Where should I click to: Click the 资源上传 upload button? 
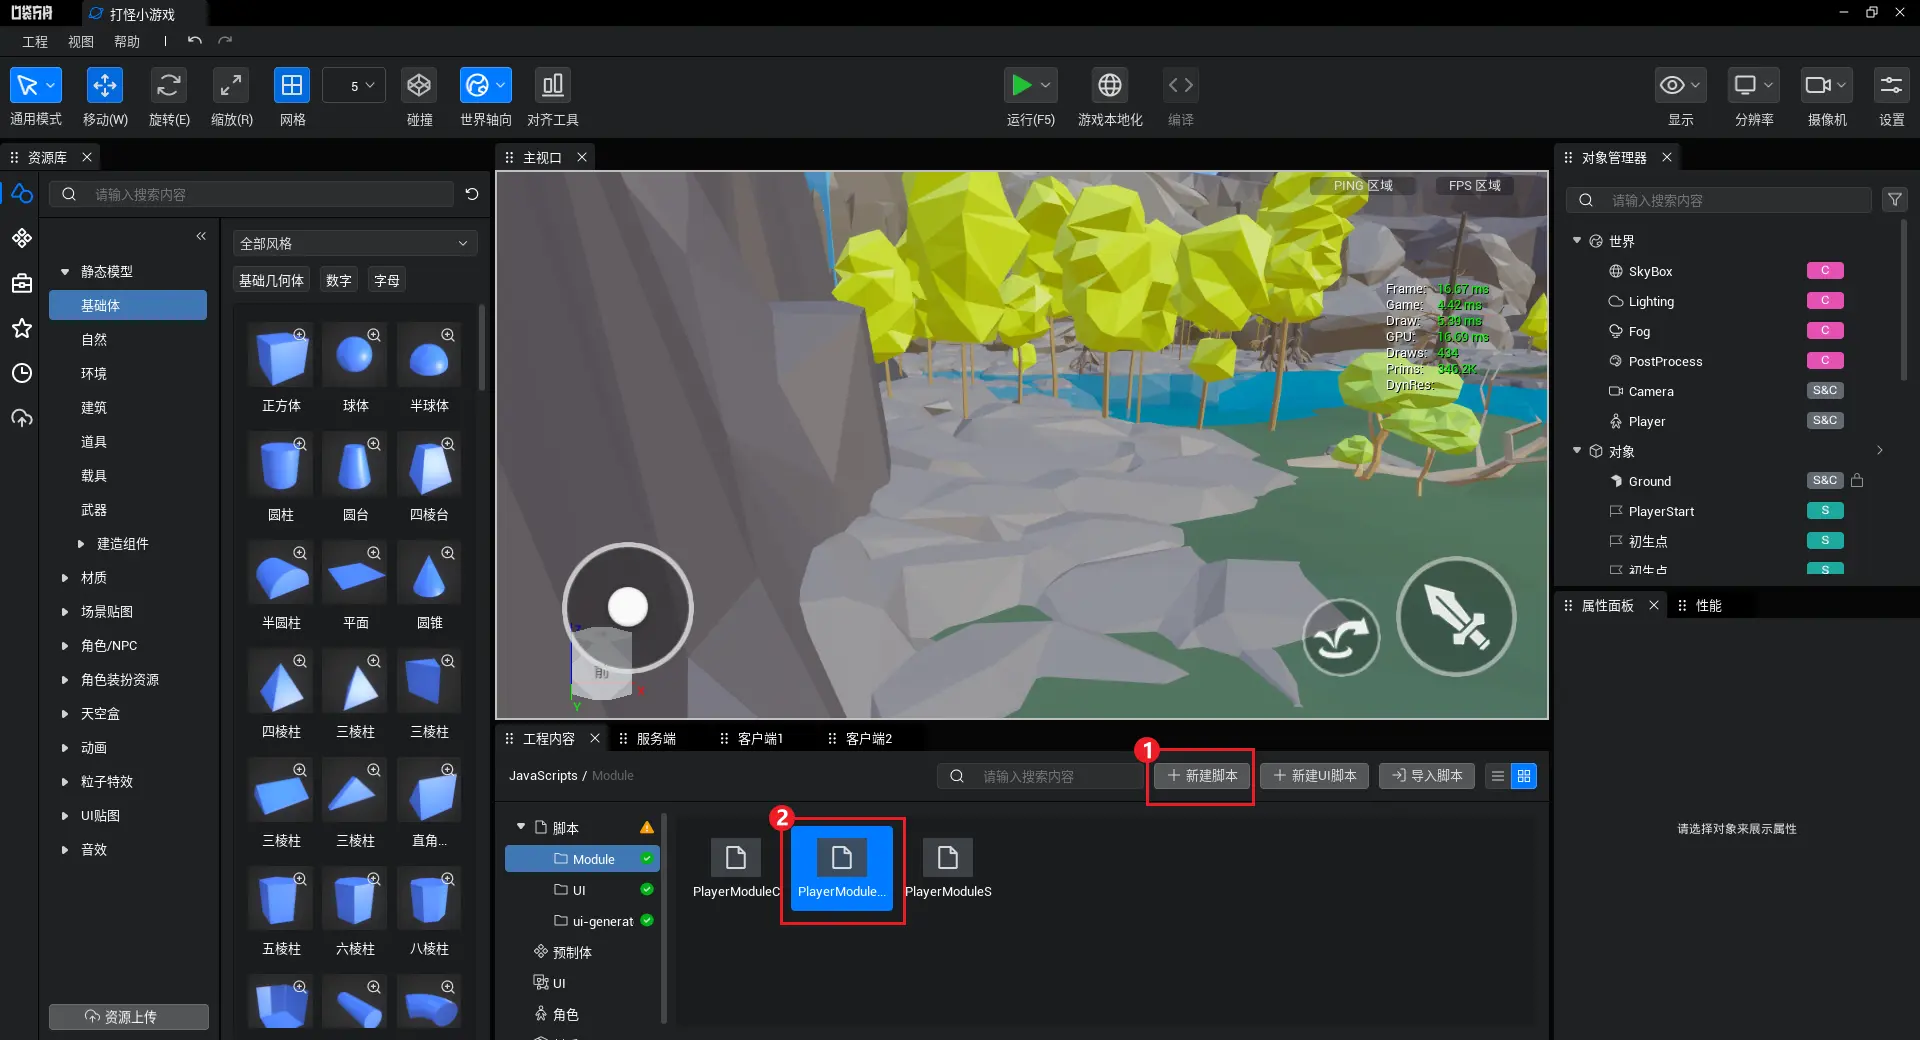129,1016
